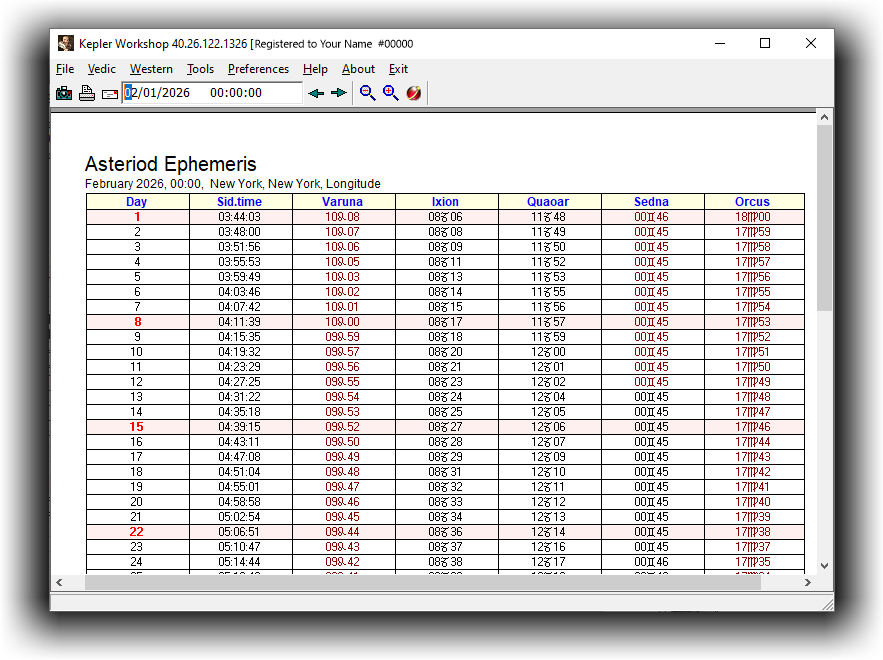The width and height of the screenshot is (883, 660).
Task: Click the printer icon in toolbar
Action: 87,93
